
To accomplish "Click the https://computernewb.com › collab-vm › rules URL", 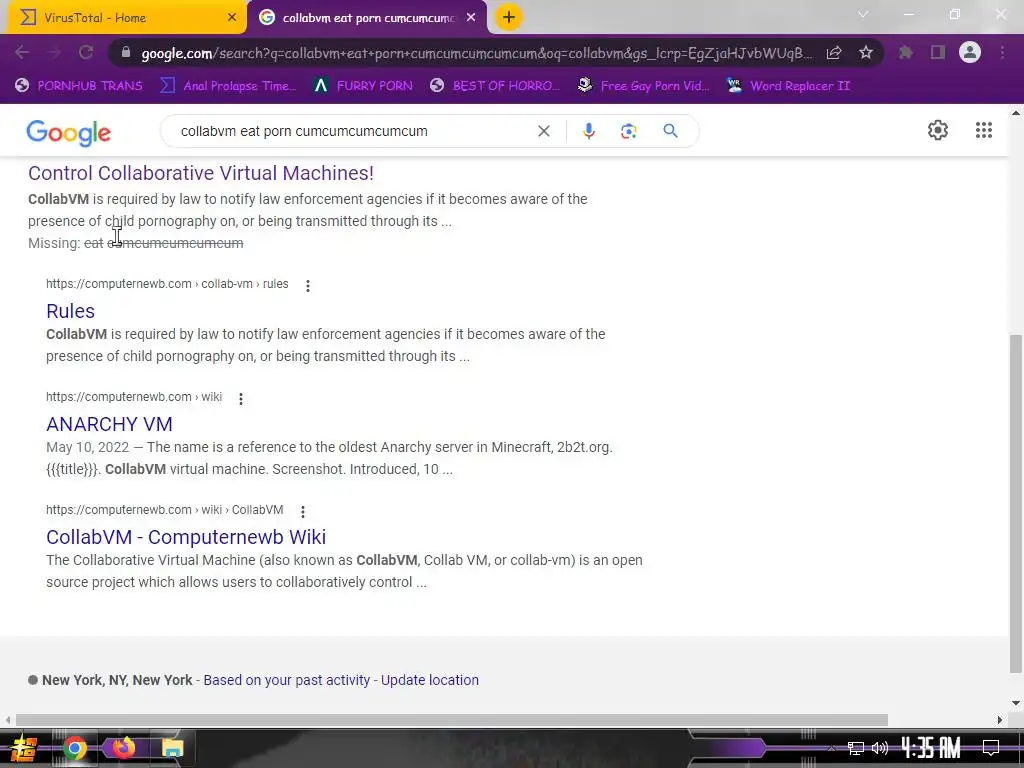I will [x=167, y=284].
